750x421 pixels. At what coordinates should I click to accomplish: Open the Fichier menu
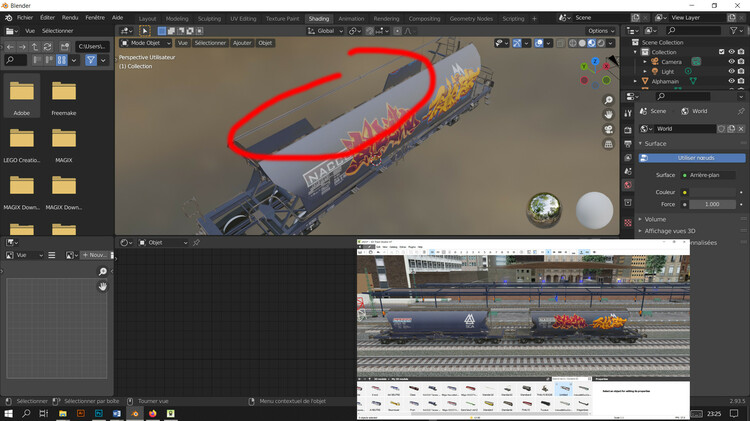point(25,18)
